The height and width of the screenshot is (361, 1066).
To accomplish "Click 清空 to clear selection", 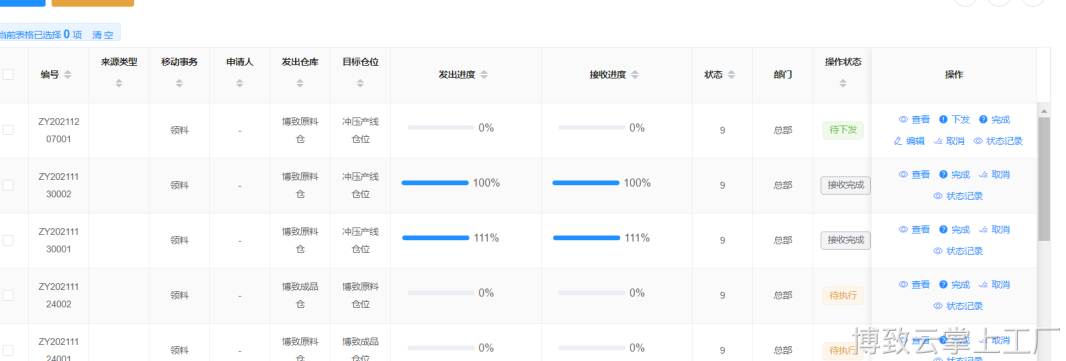I will (x=103, y=35).
